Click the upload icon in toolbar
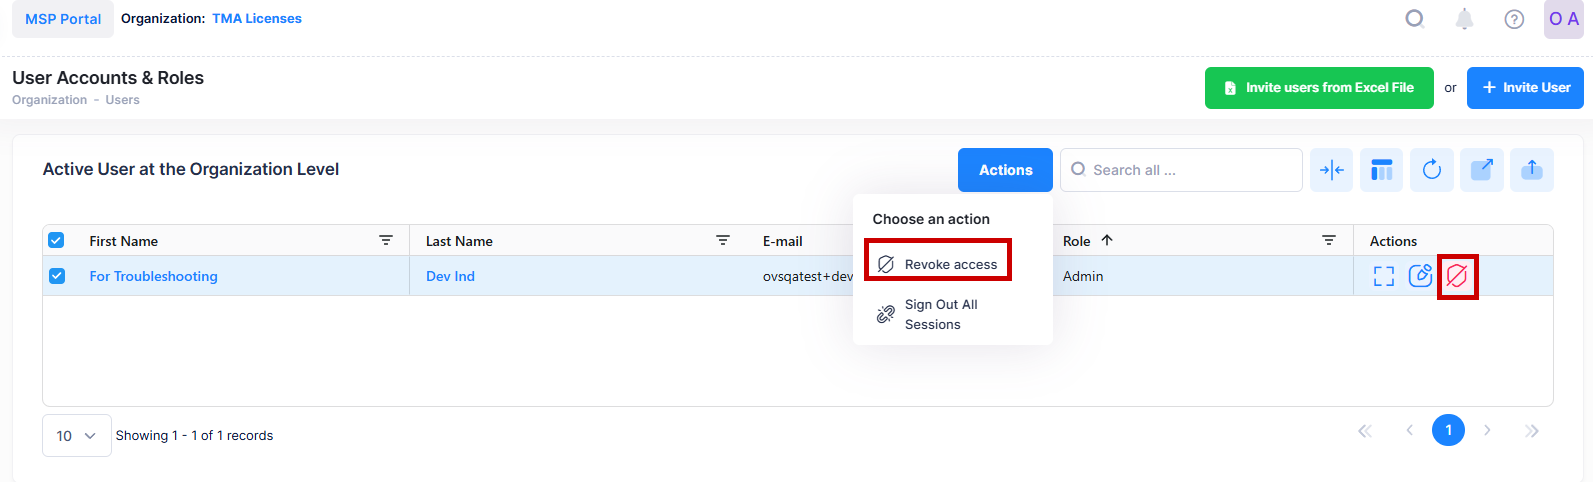 (1531, 170)
